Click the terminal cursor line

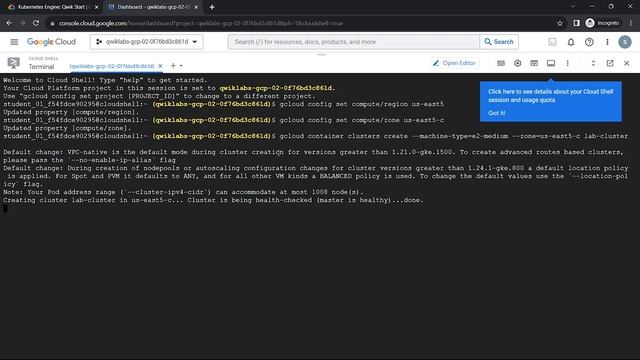click(x=5, y=208)
